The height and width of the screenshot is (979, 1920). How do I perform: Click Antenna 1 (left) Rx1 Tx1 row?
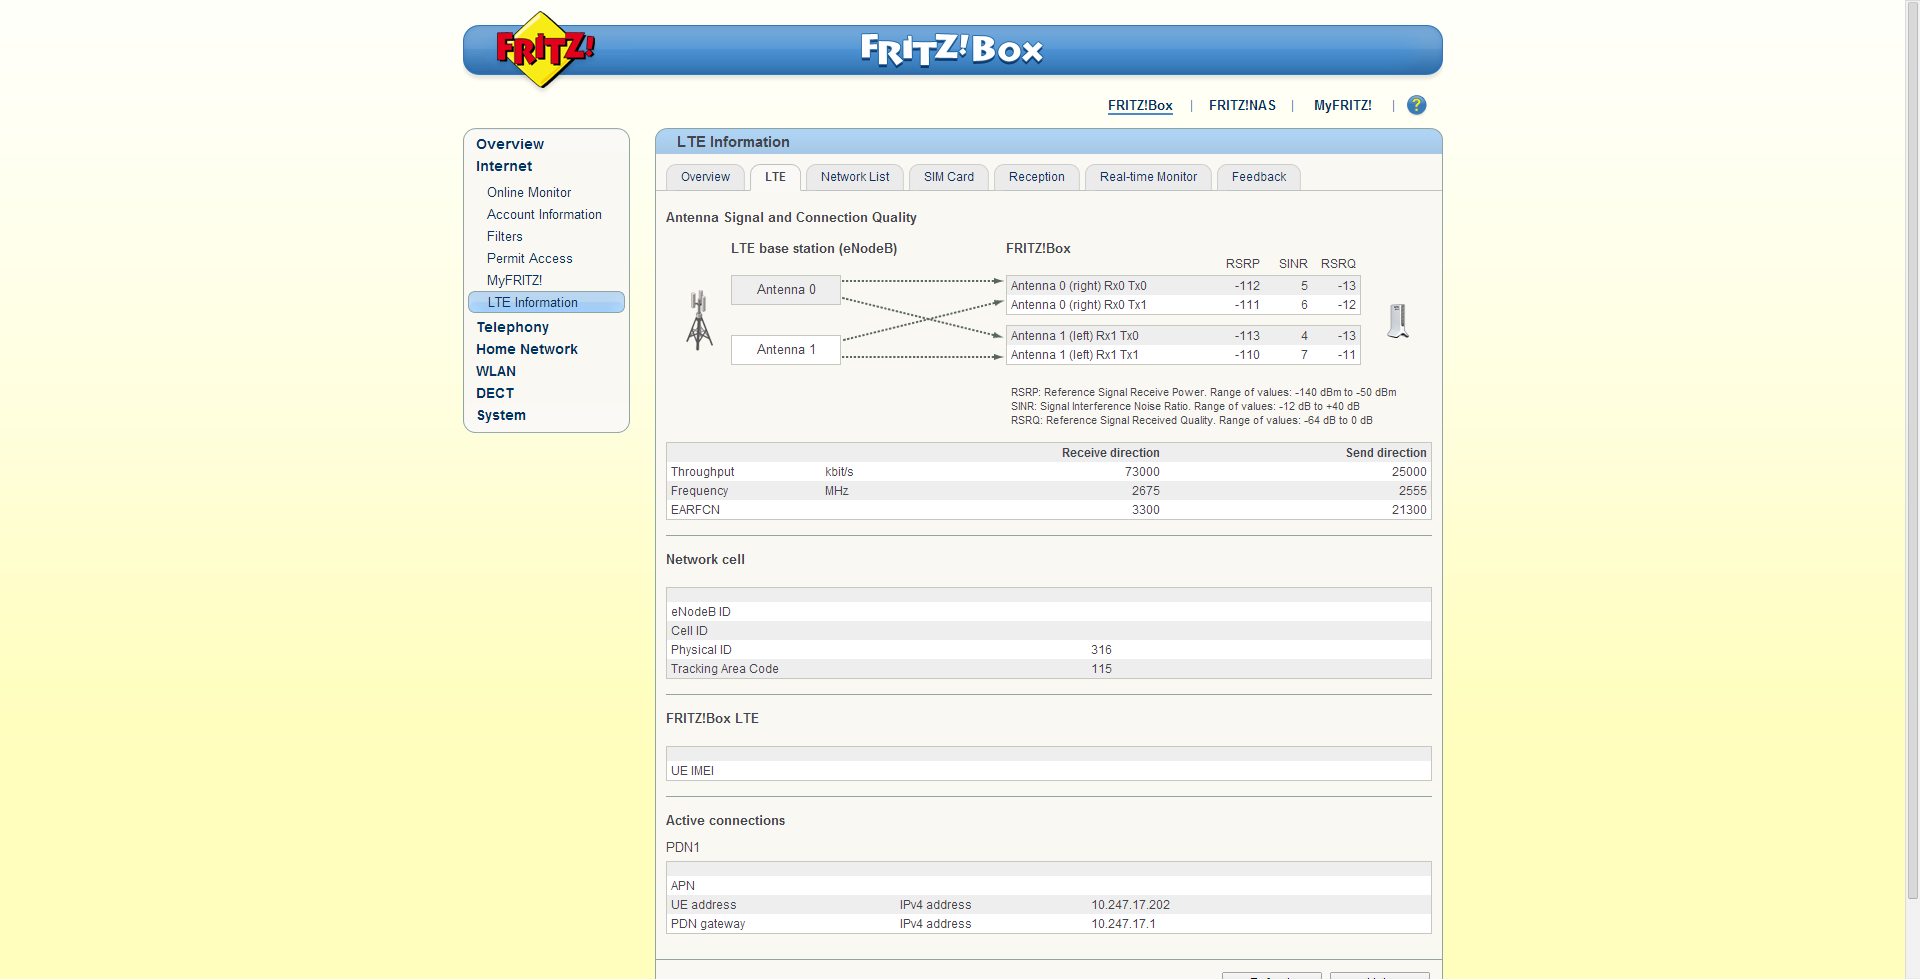pyautogui.click(x=1183, y=355)
